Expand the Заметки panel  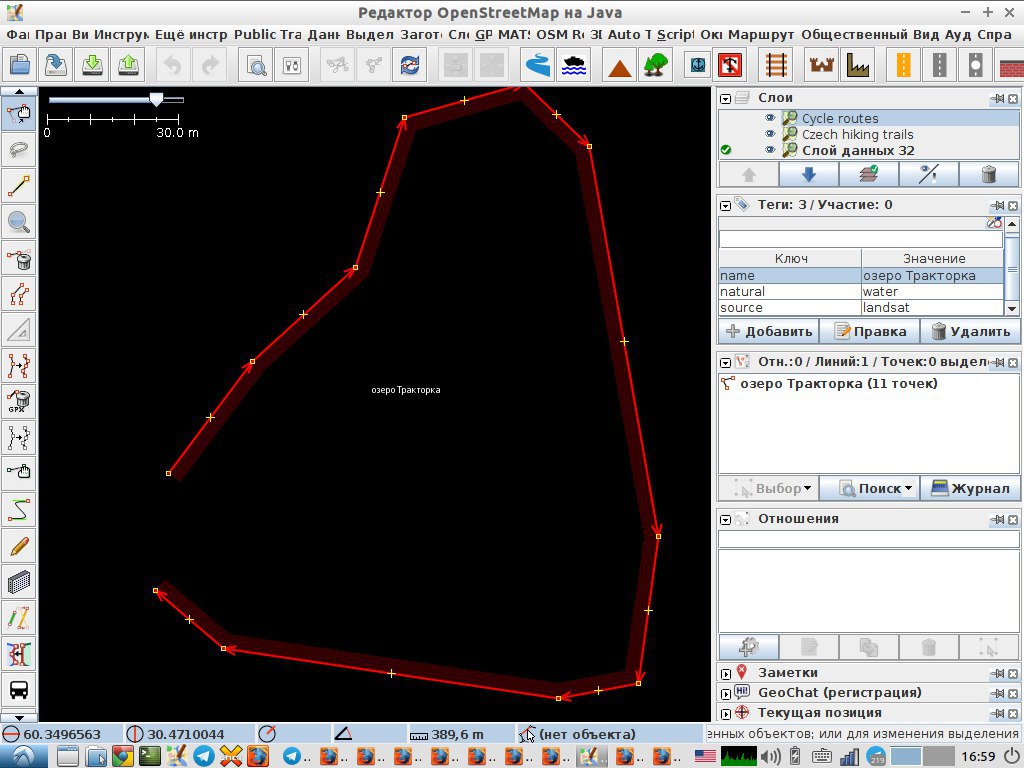coord(726,674)
